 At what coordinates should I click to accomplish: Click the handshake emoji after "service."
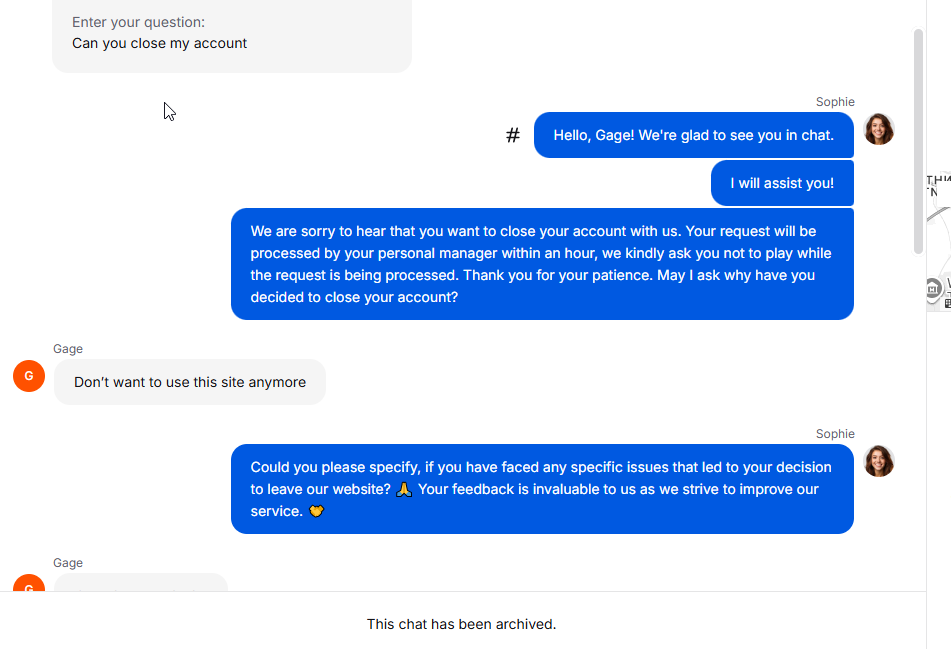(x=317, y=511)
